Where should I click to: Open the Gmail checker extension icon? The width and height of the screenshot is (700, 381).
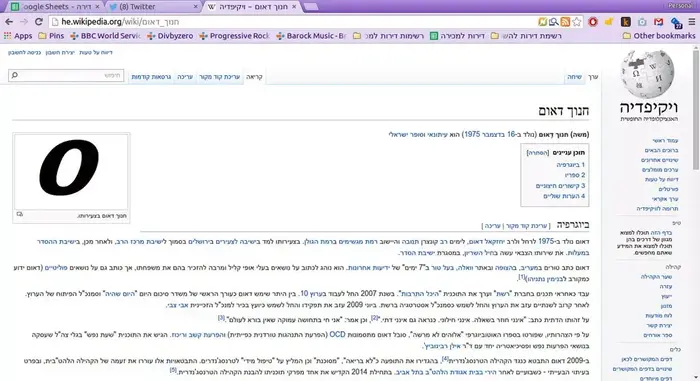pos(658,22)
